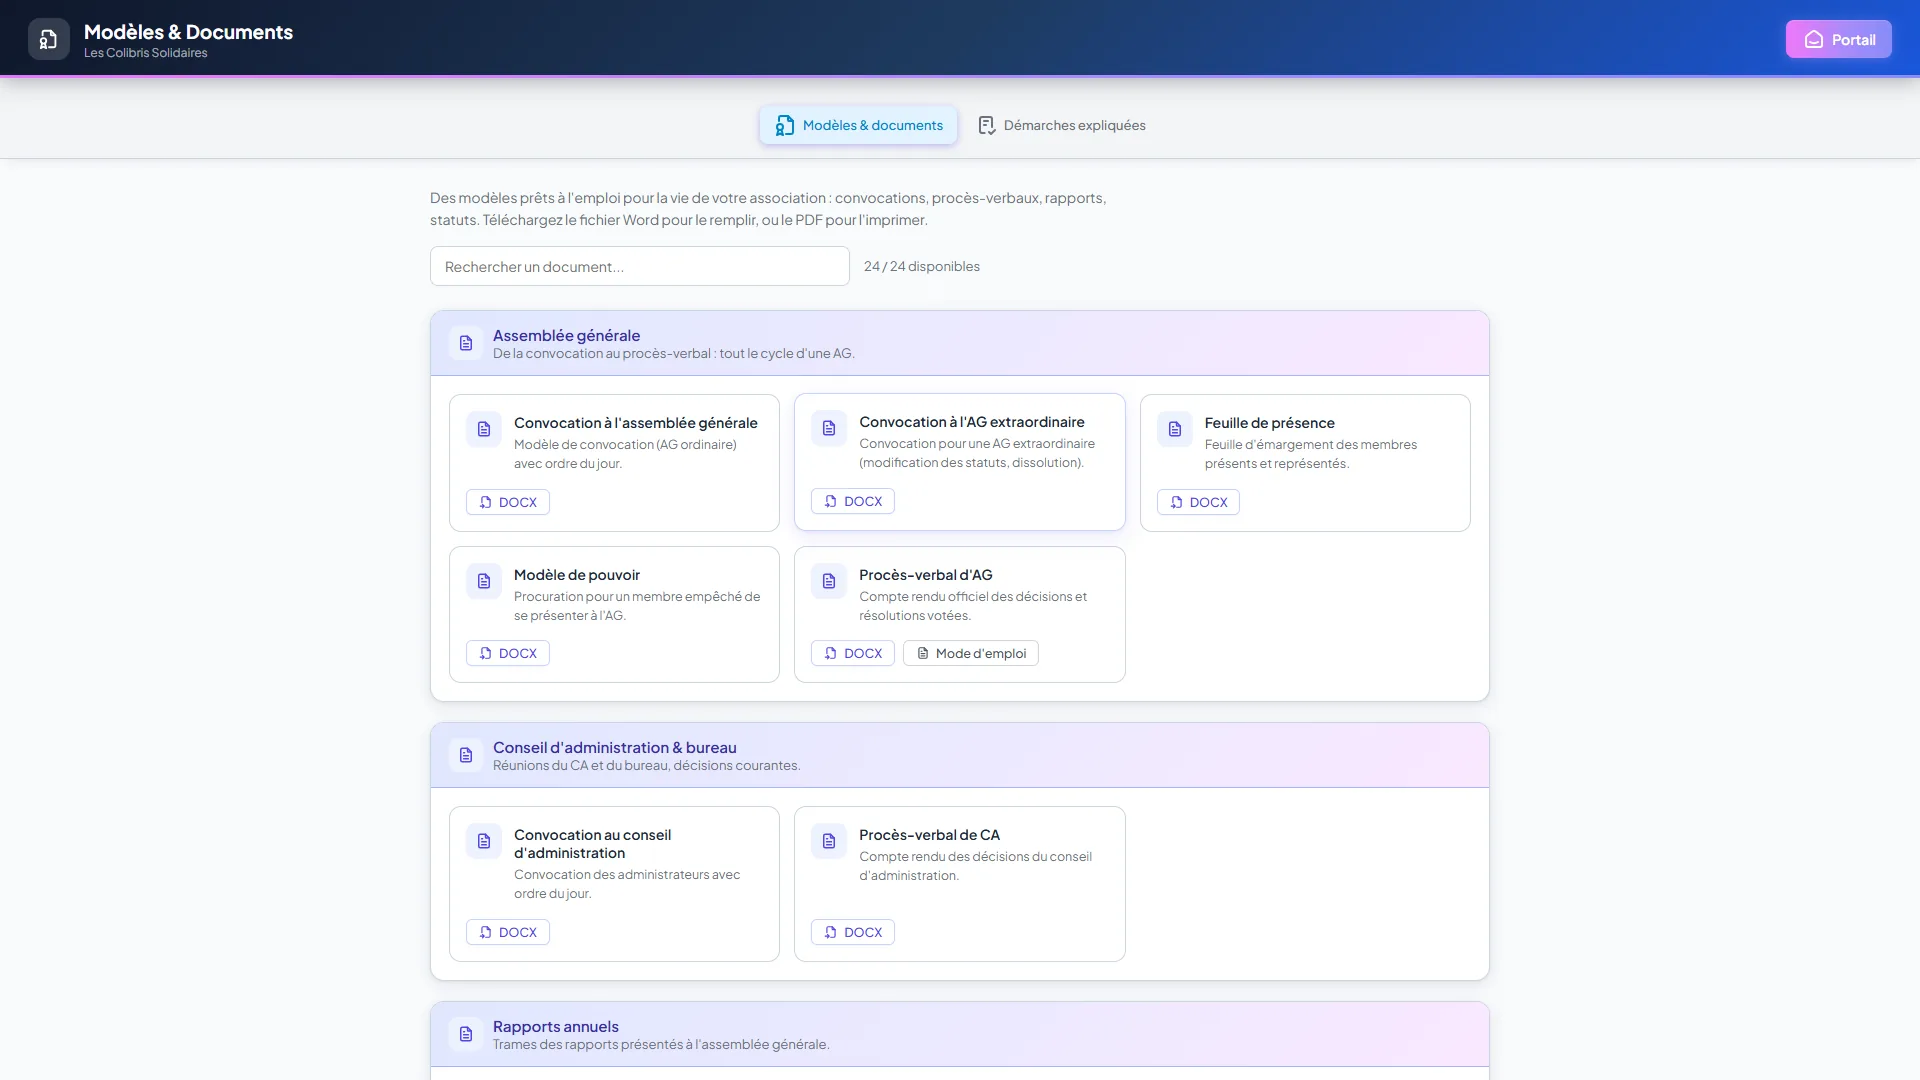
Task: Click text 'Trames des rapports présentés'
Action: [587, 1045]
